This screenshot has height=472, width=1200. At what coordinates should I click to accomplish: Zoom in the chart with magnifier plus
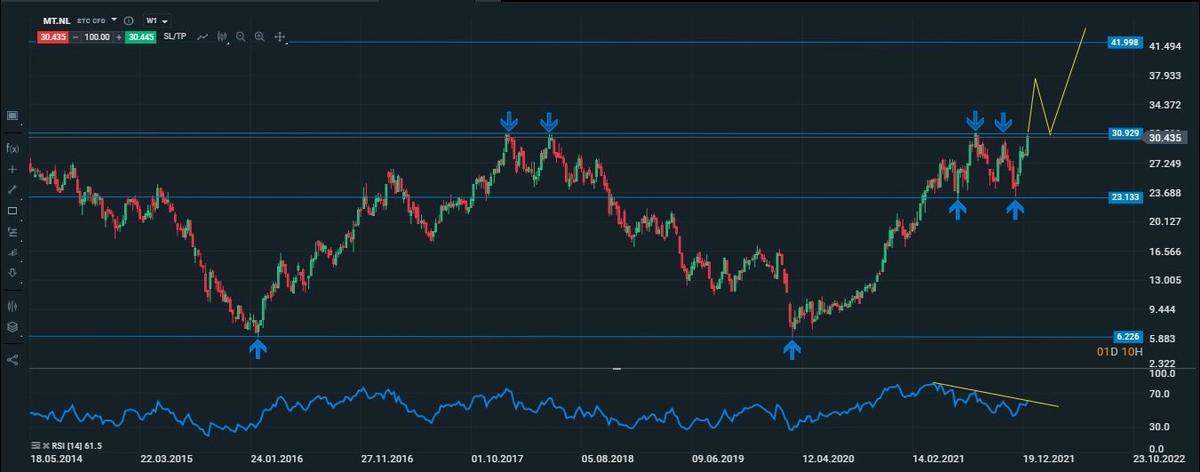pyautogui.click(x=260, y=37)
